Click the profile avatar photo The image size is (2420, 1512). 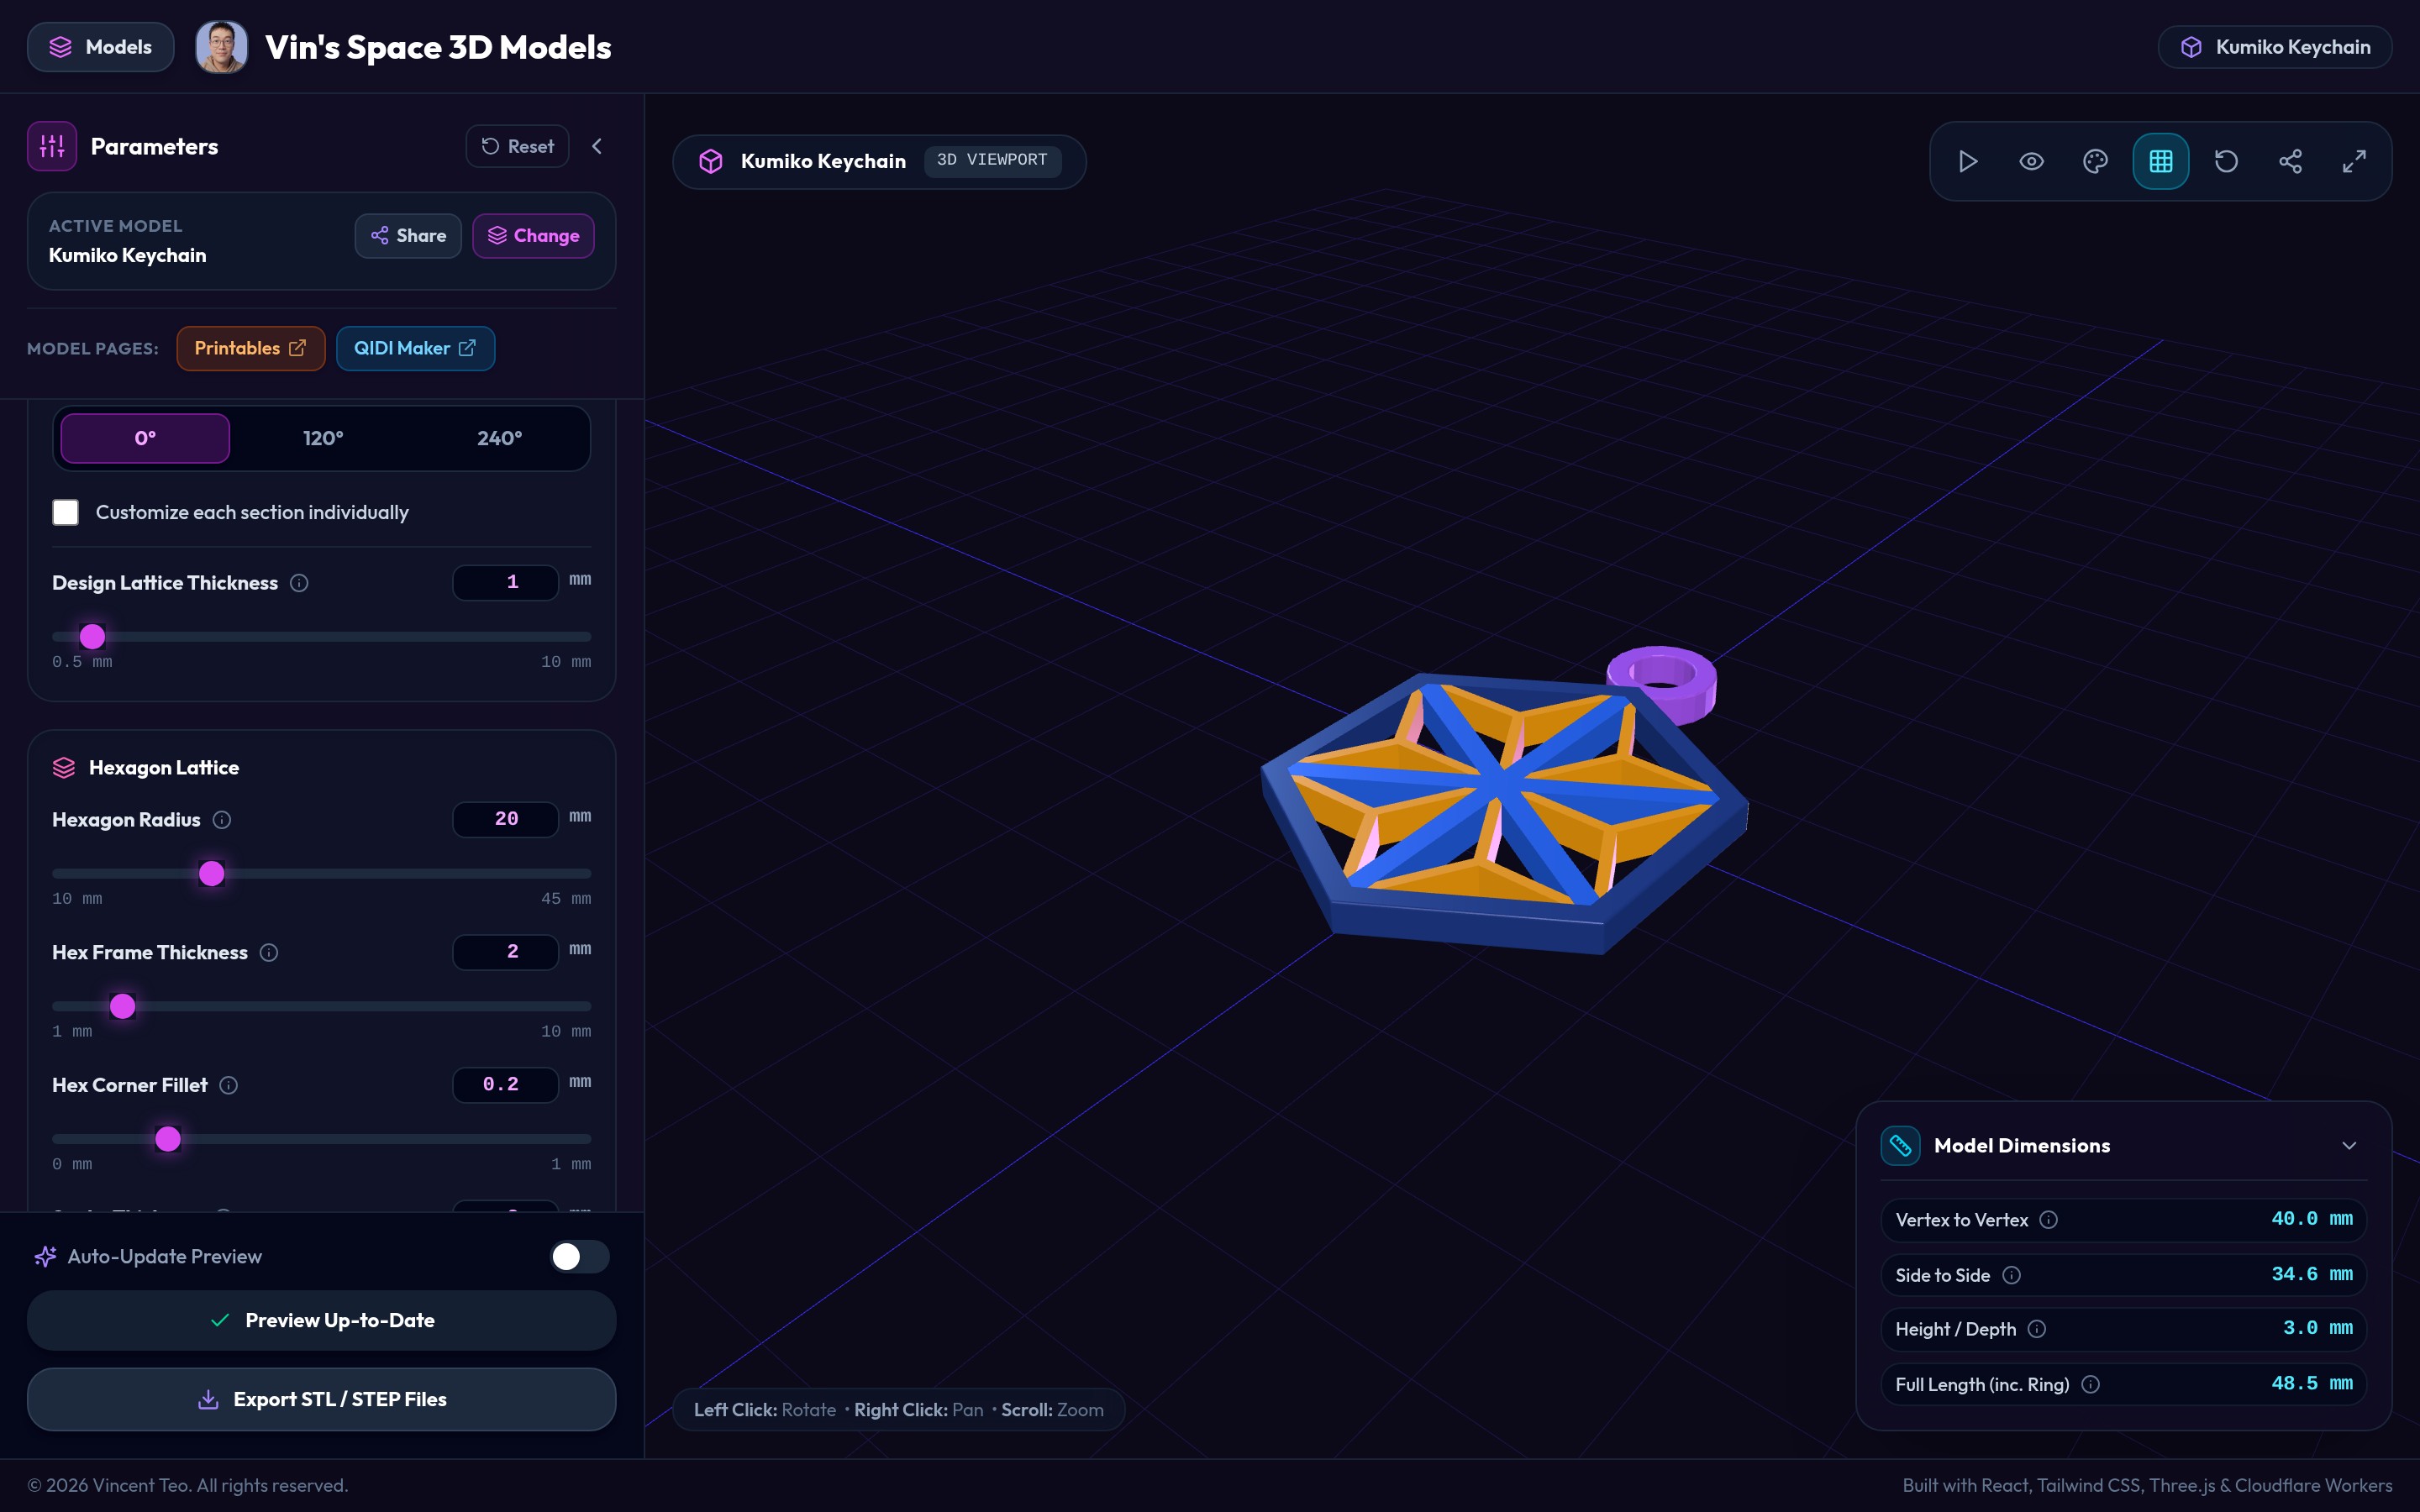pyautogui.click(x=221, y=47)
